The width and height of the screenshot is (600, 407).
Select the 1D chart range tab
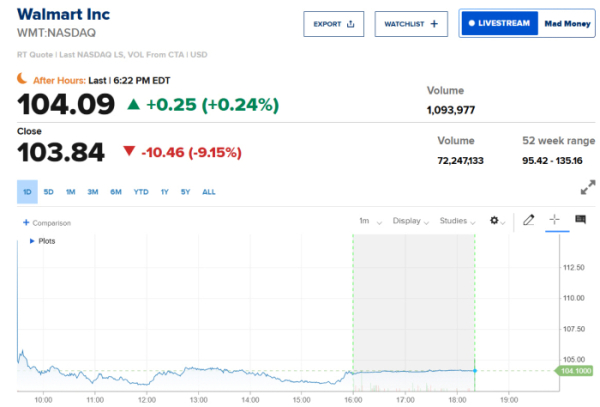point(27,192)
